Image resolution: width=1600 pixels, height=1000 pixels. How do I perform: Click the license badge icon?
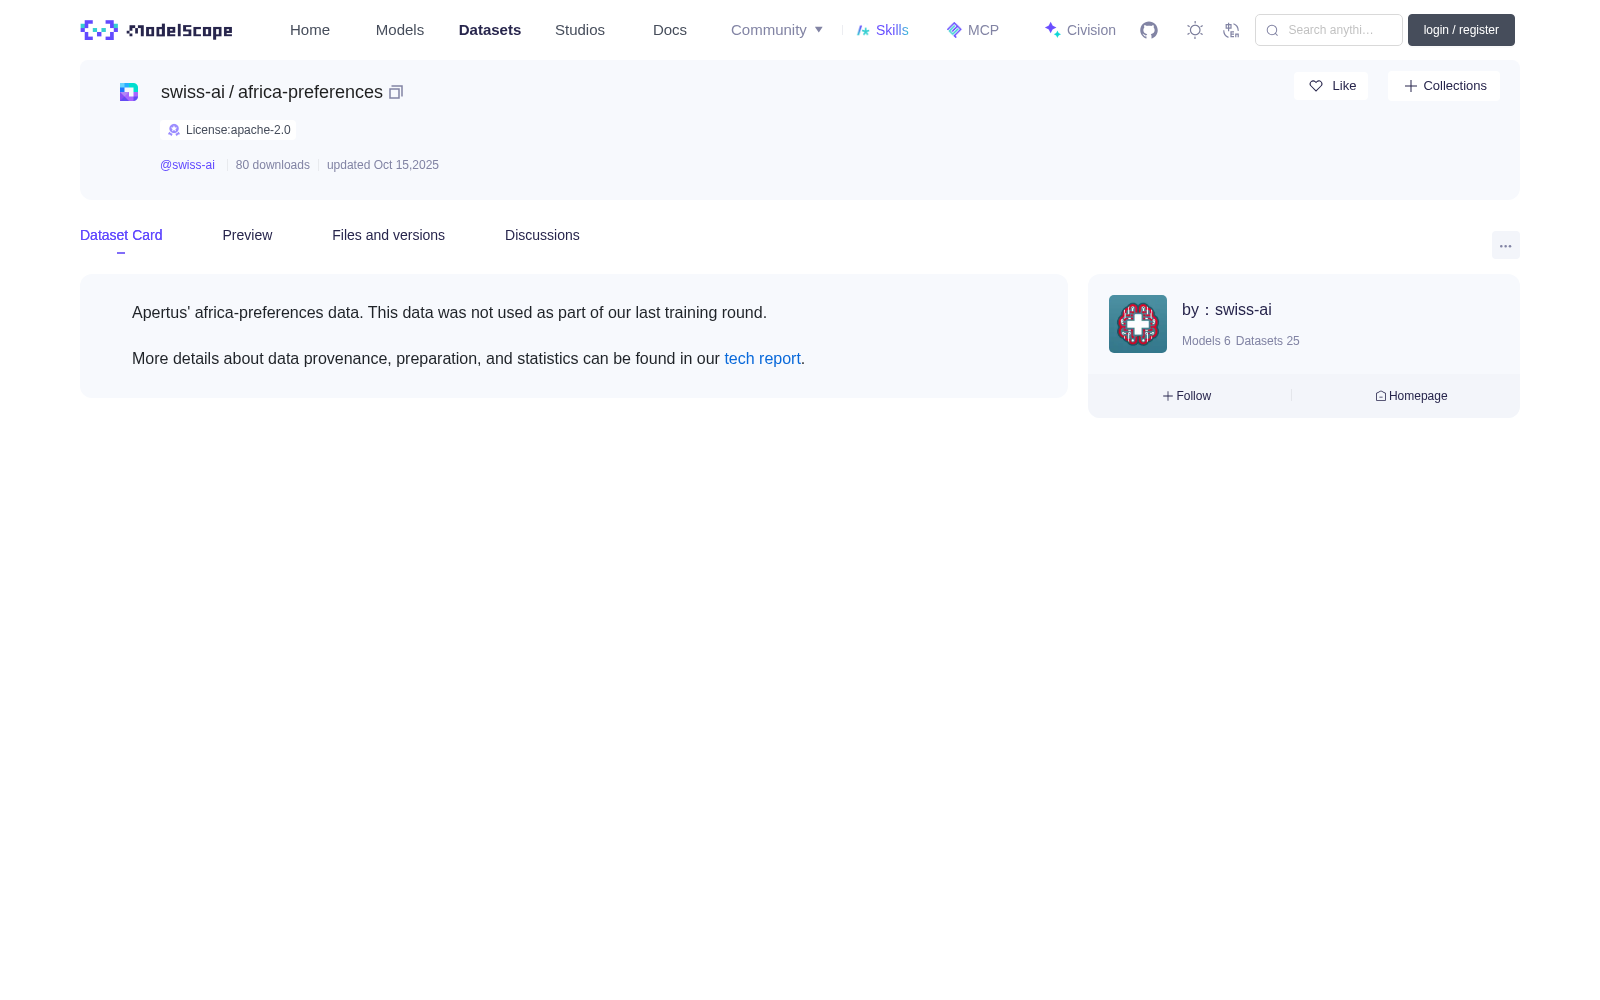pos(174,130)
